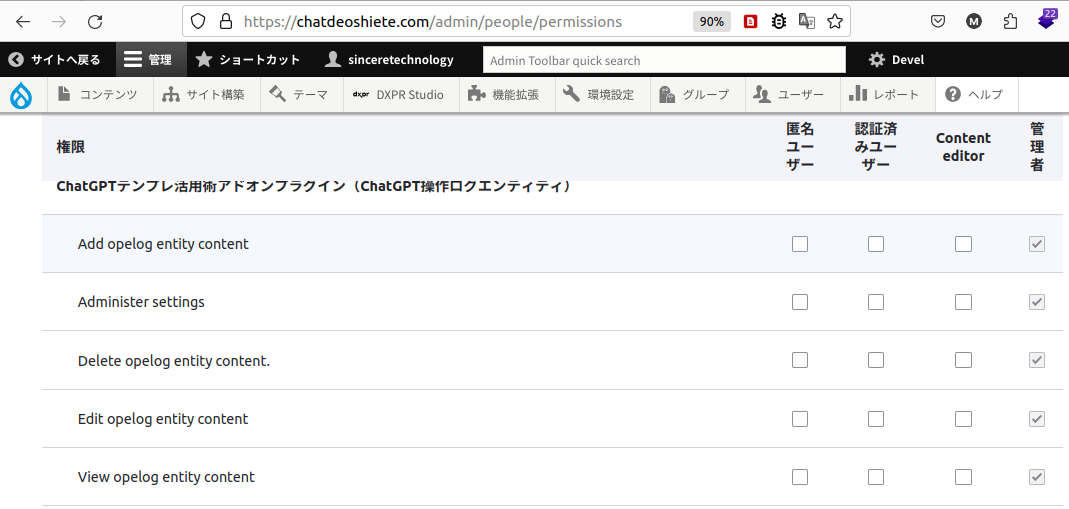Check Add opelog entity content for Content editor

[963, 244]
